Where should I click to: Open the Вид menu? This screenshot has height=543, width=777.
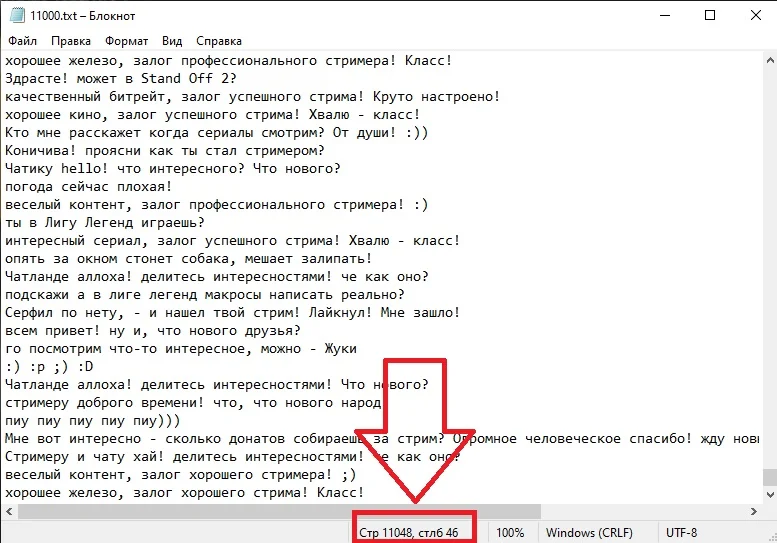(172, 41)
